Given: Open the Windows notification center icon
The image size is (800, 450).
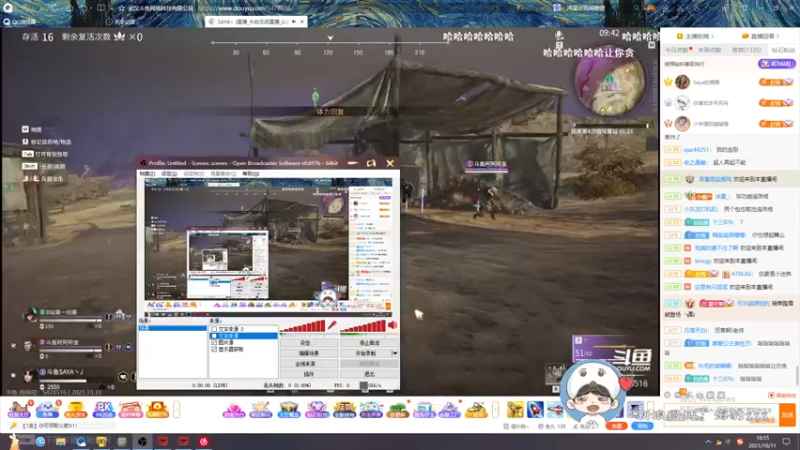Looking at the screenshot, I should pos(786,442).
